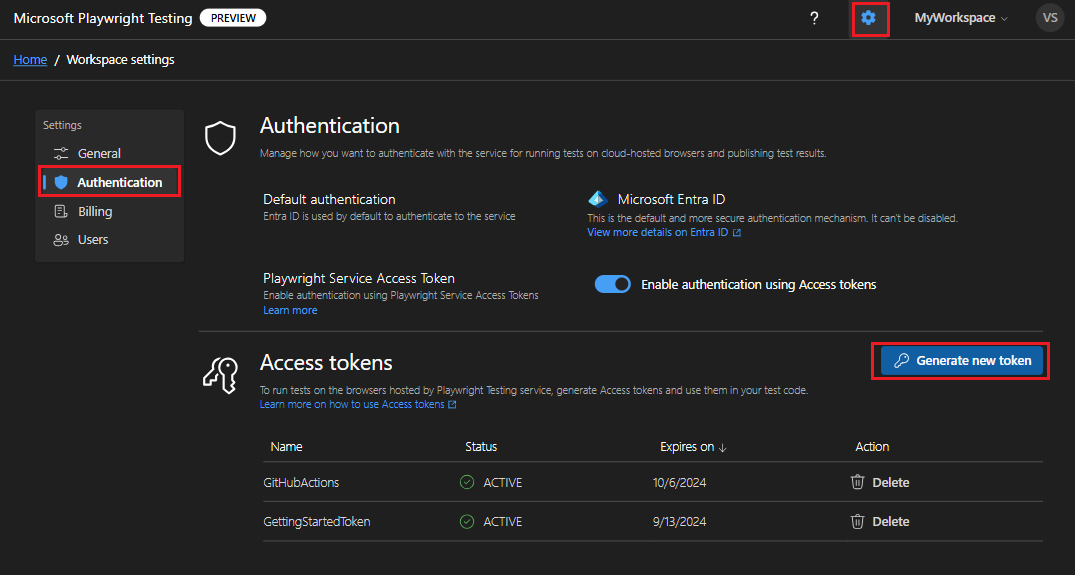Open the VS user avatar
The width and height of the screenshot is (1075, 575).
click(x=1049, y=18)
